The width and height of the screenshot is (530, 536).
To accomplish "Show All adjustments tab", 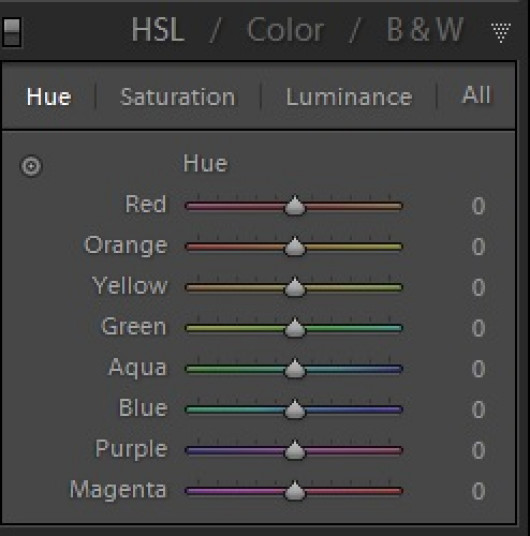I will [x=476, y=95].
